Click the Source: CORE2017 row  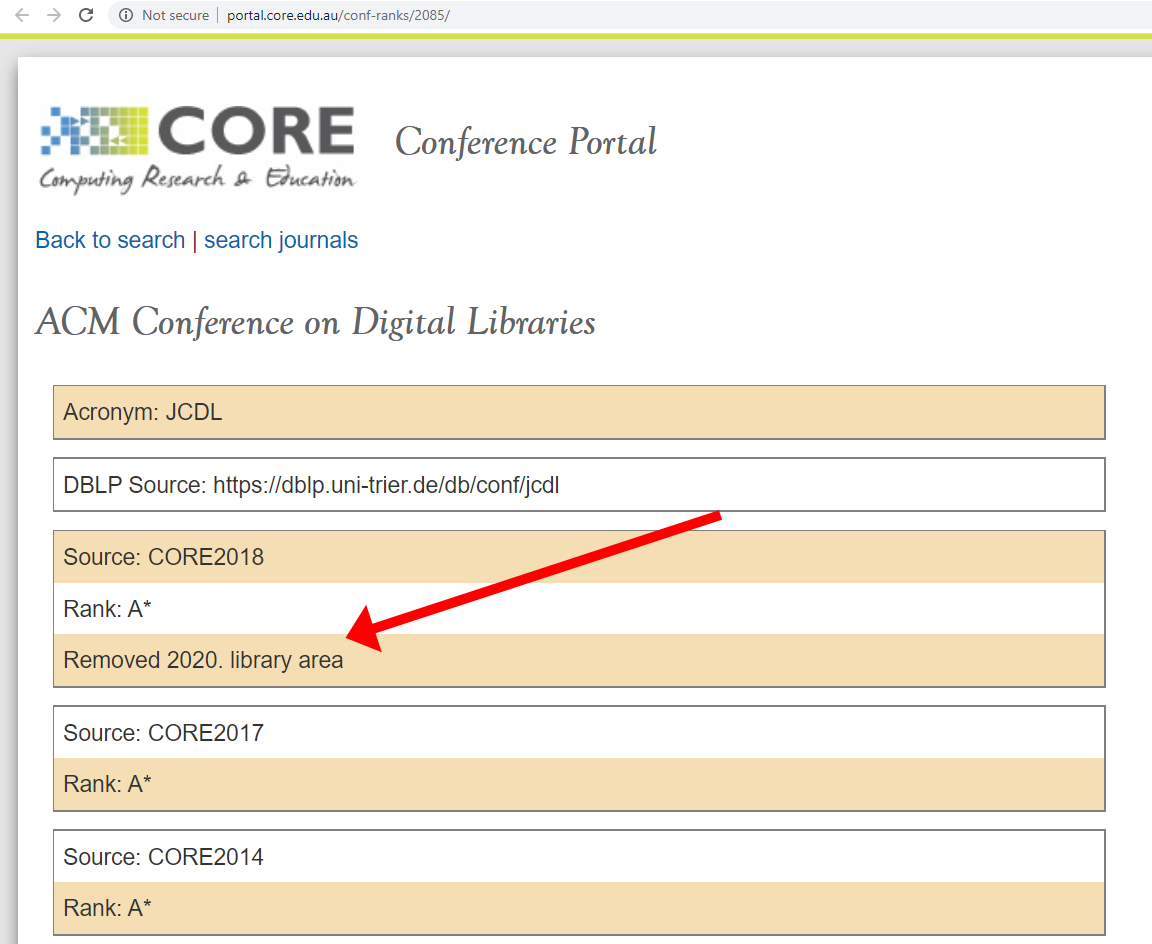pyautogui.click(x=579, y=732)
